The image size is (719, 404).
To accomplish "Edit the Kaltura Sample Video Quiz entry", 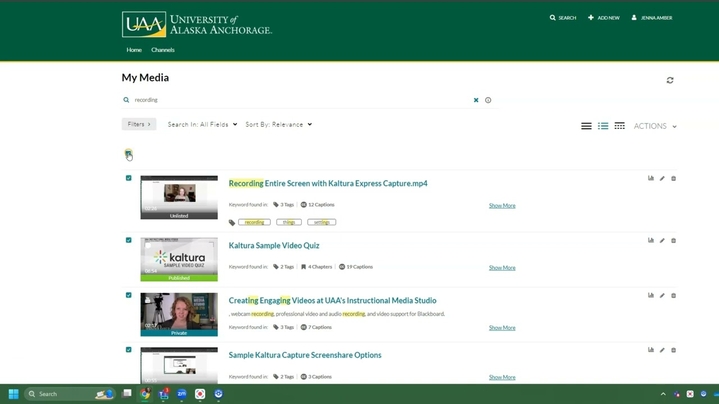I will (x=662, y=240).
